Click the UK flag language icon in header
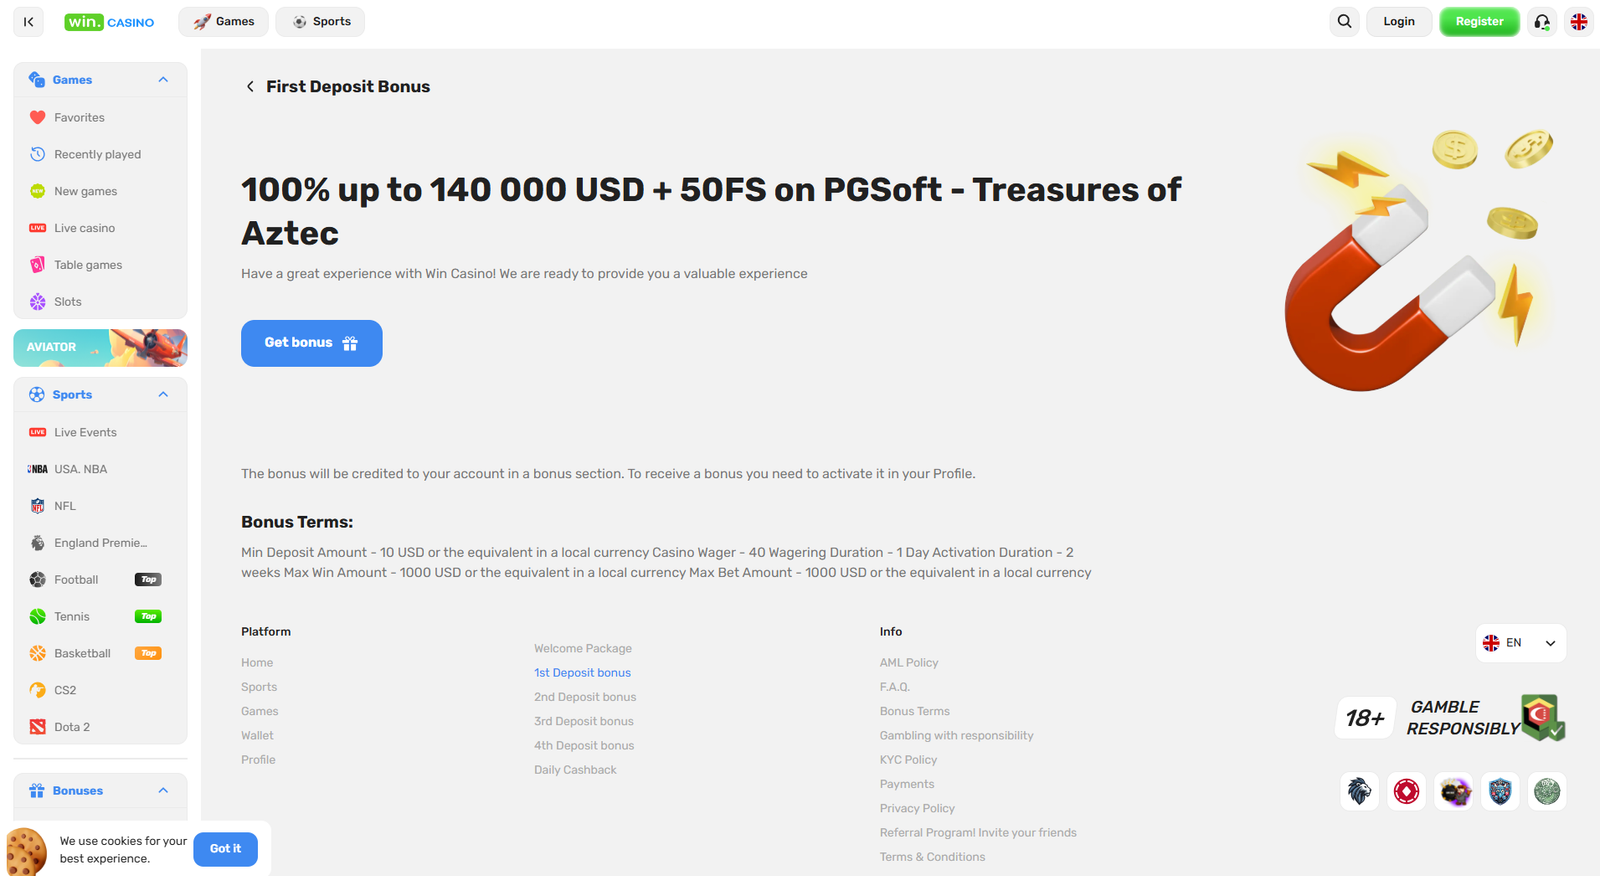Viewport: 1600px width, 876px height. [1579, 21]
